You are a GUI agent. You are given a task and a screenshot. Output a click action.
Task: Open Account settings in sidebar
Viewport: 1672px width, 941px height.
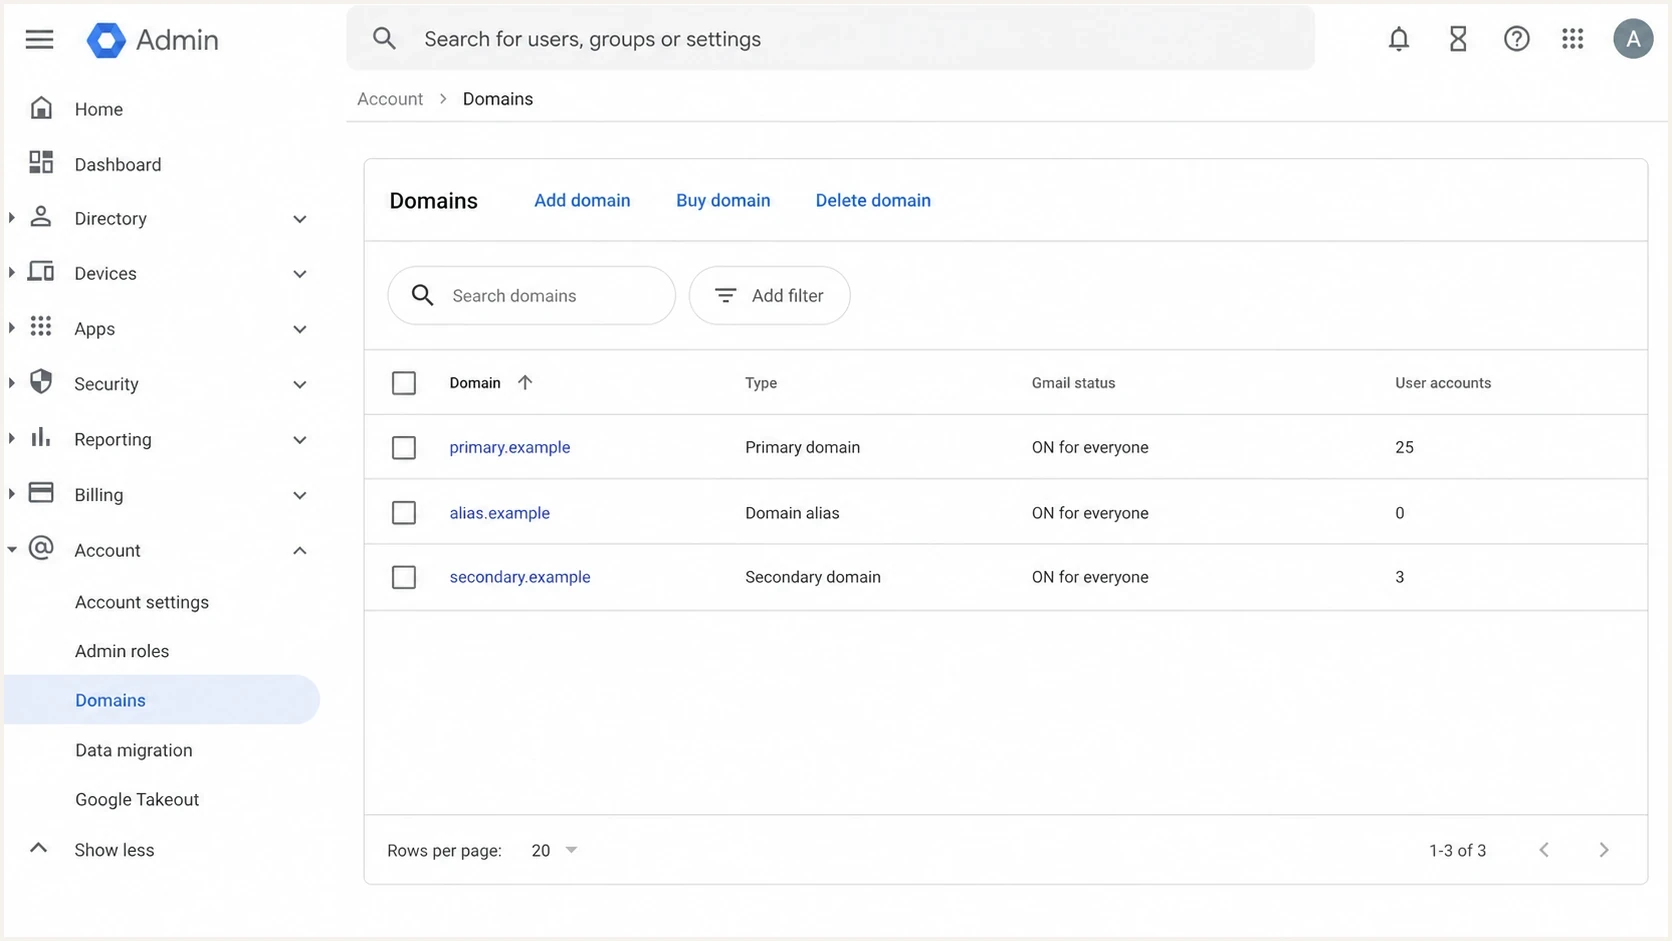[x=142, y=602]
